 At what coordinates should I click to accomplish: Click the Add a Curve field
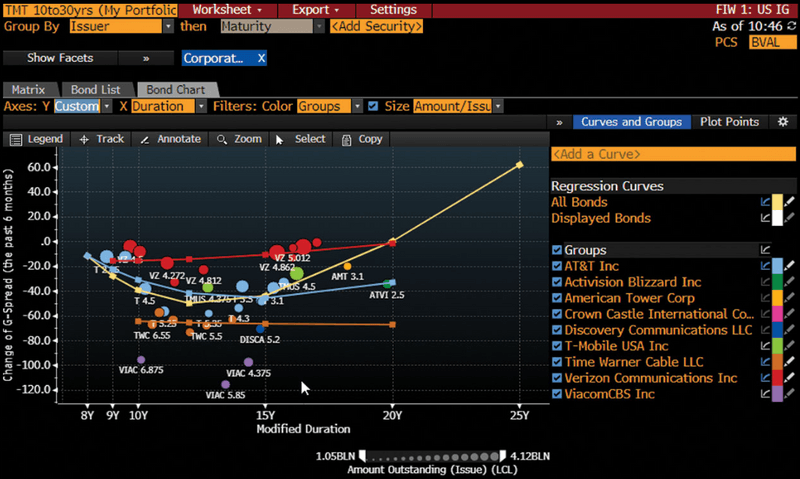click(673, 154)
